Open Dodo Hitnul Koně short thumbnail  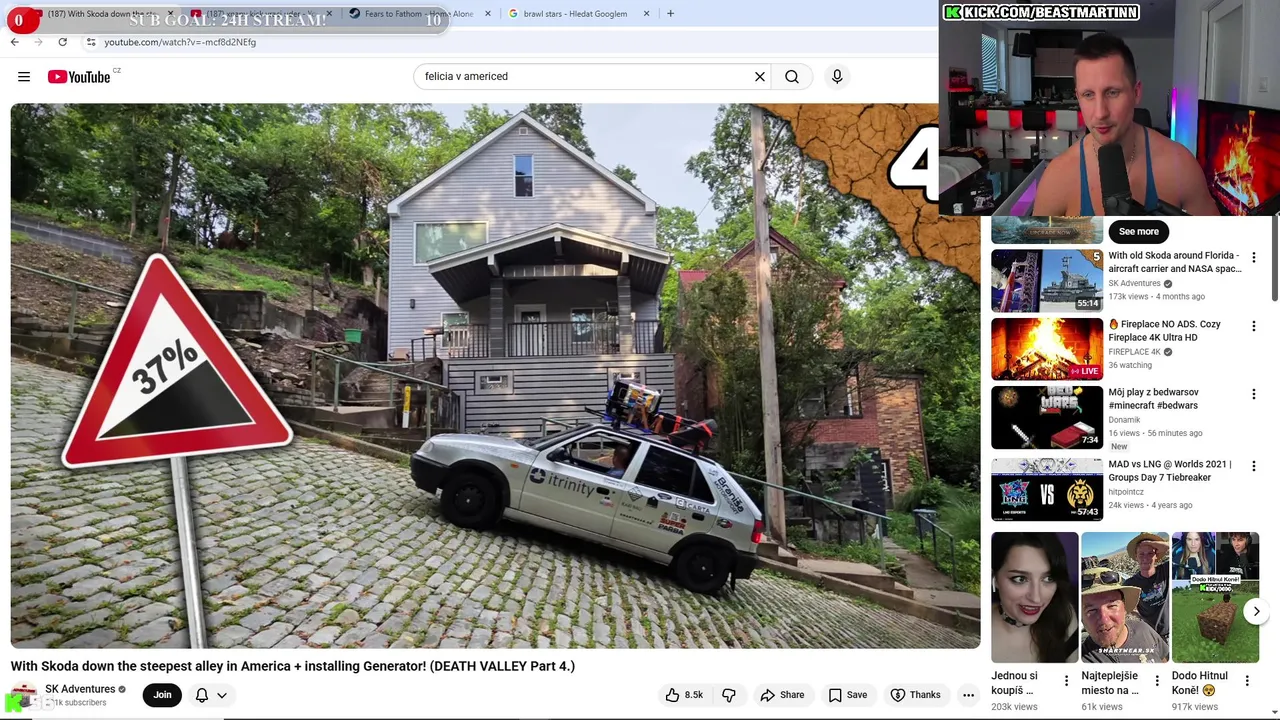pyautogui.click(x=1215, y=597)
